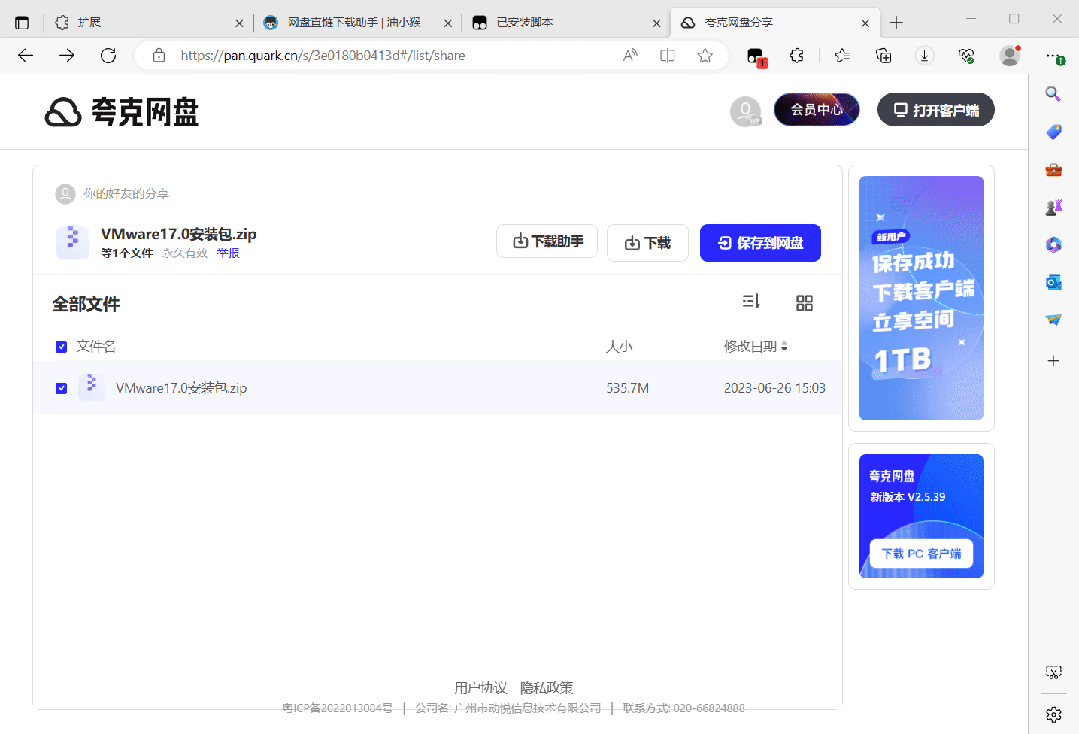Open the browser Downloads icon

[x=924, y=55]
